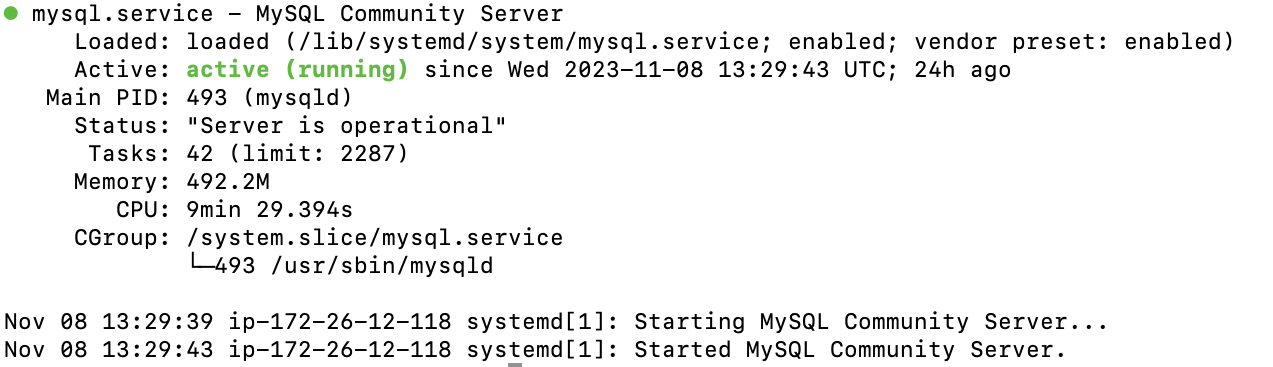The image size is (1273, 367).
Task: Click the green active (running) status text
Action: pyautogui.click(x=298, y=70)
